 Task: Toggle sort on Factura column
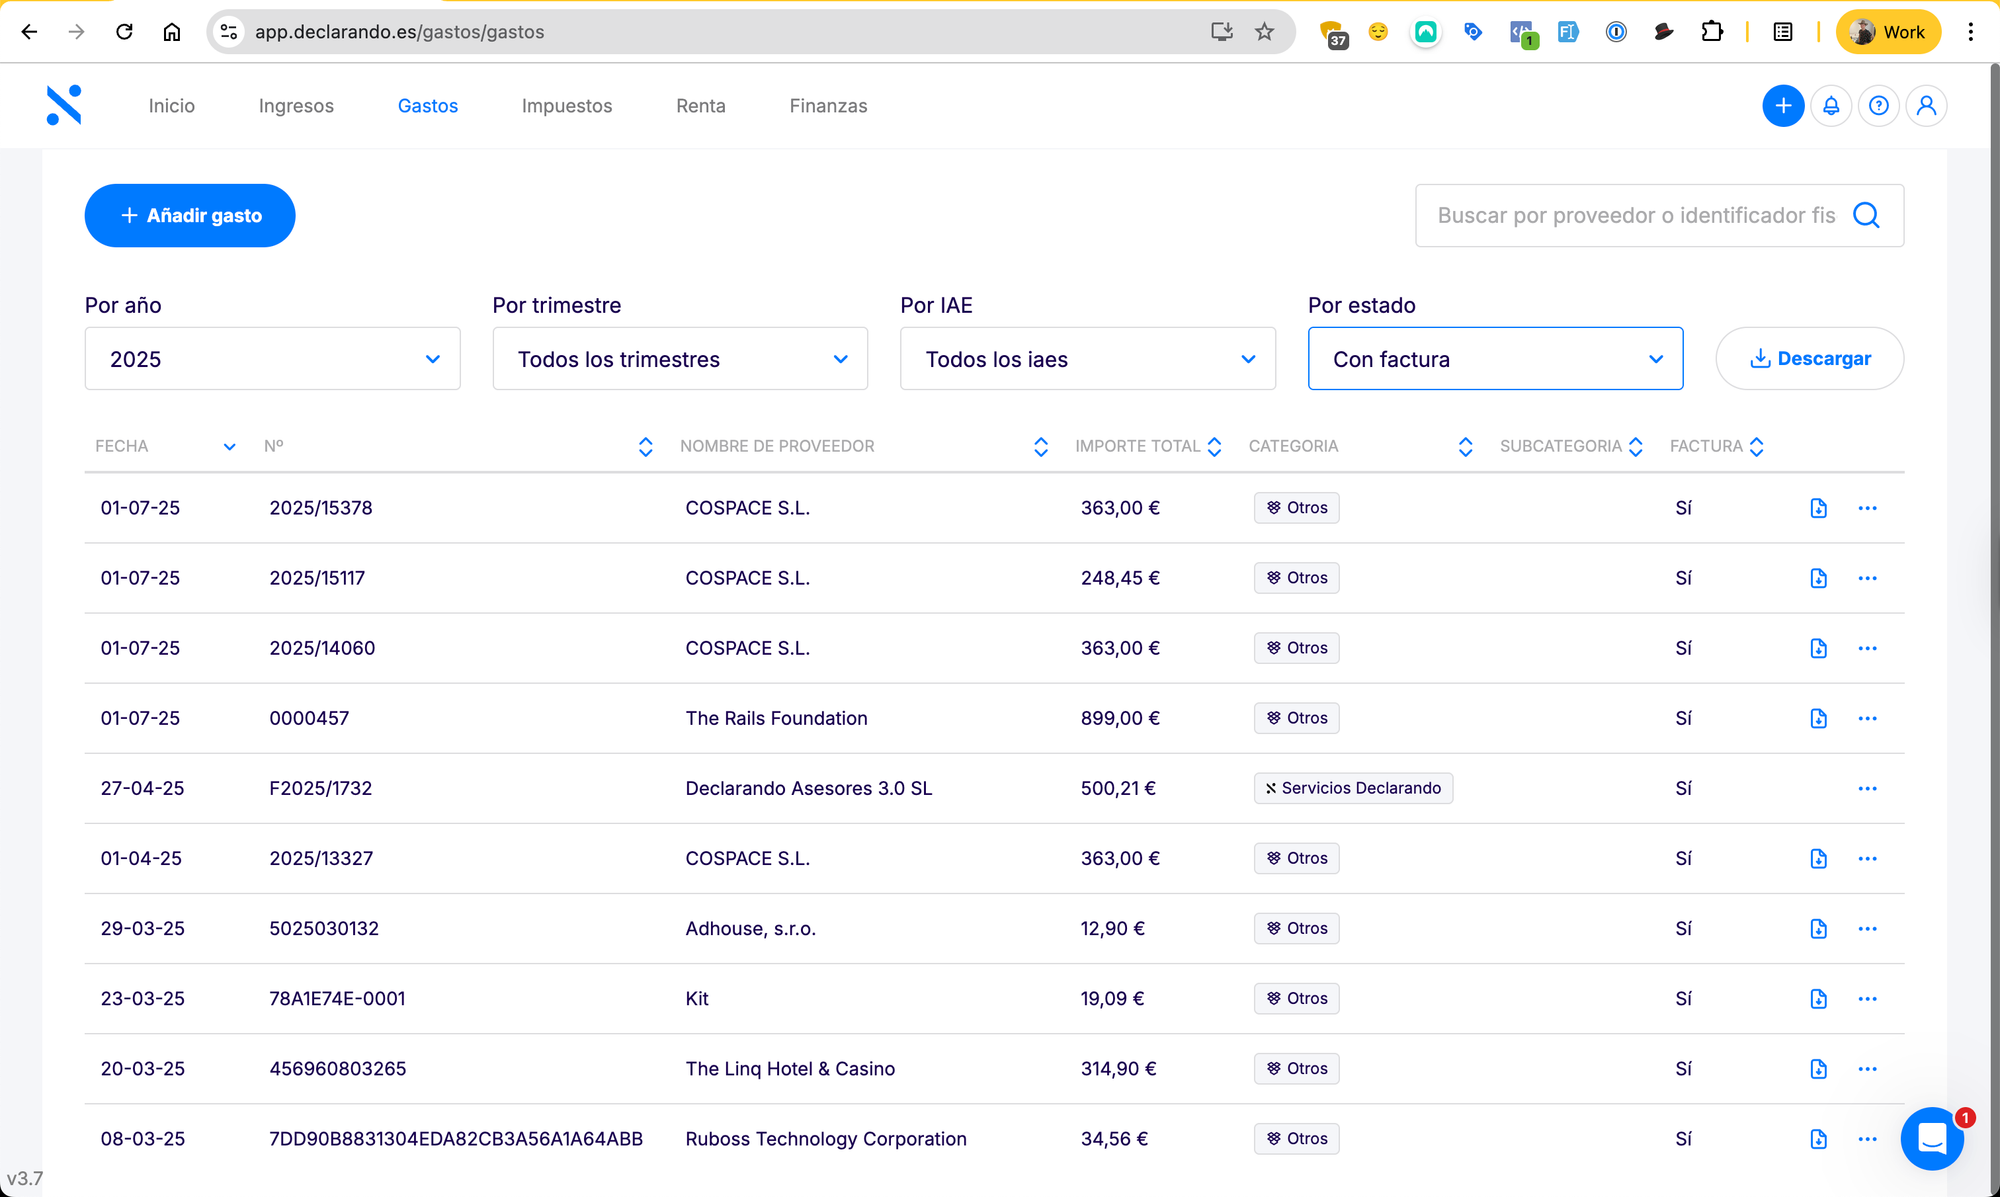(1756, 447)
